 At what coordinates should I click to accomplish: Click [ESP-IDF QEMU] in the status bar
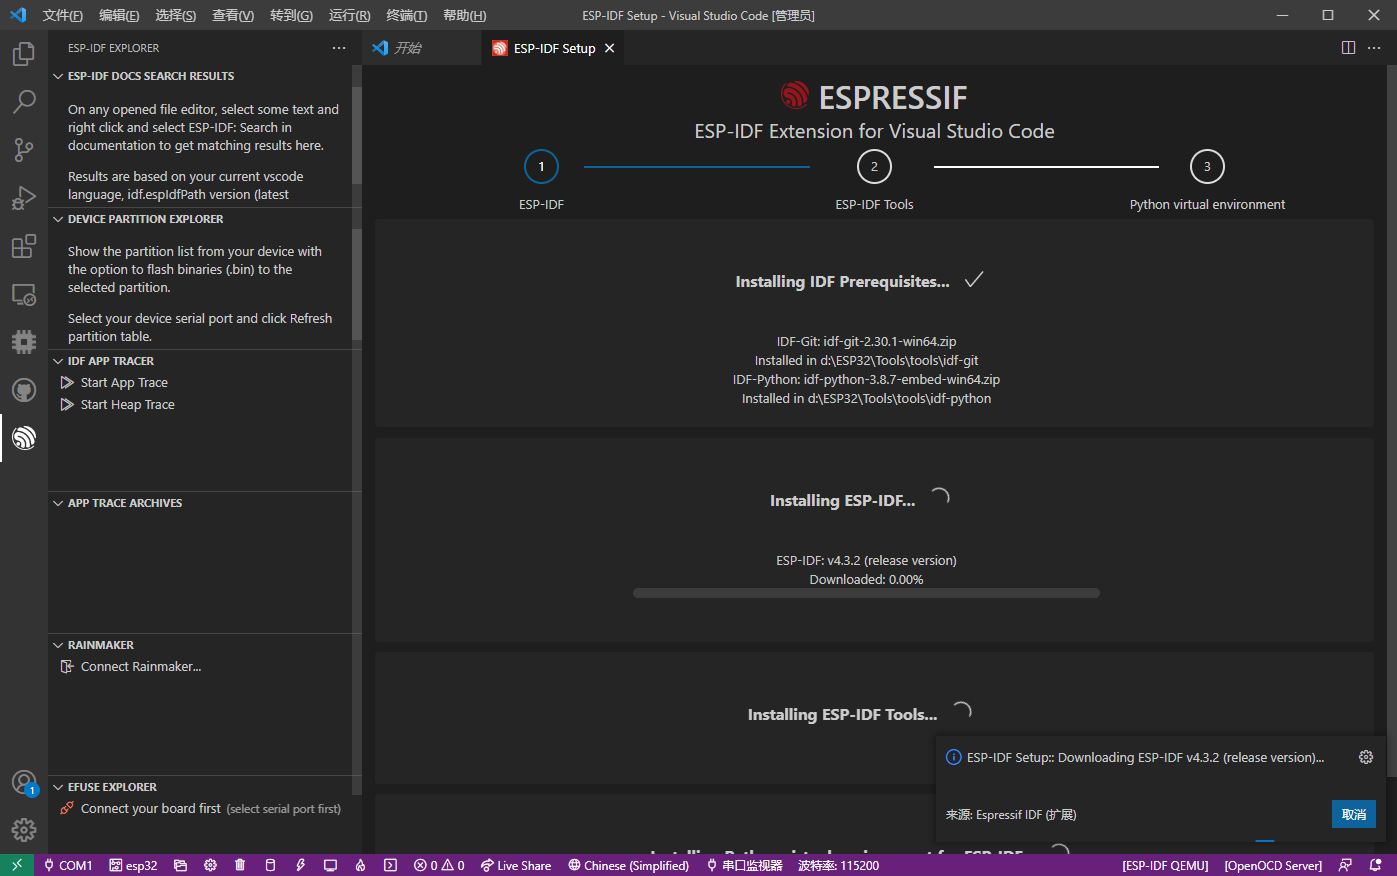1165,865
